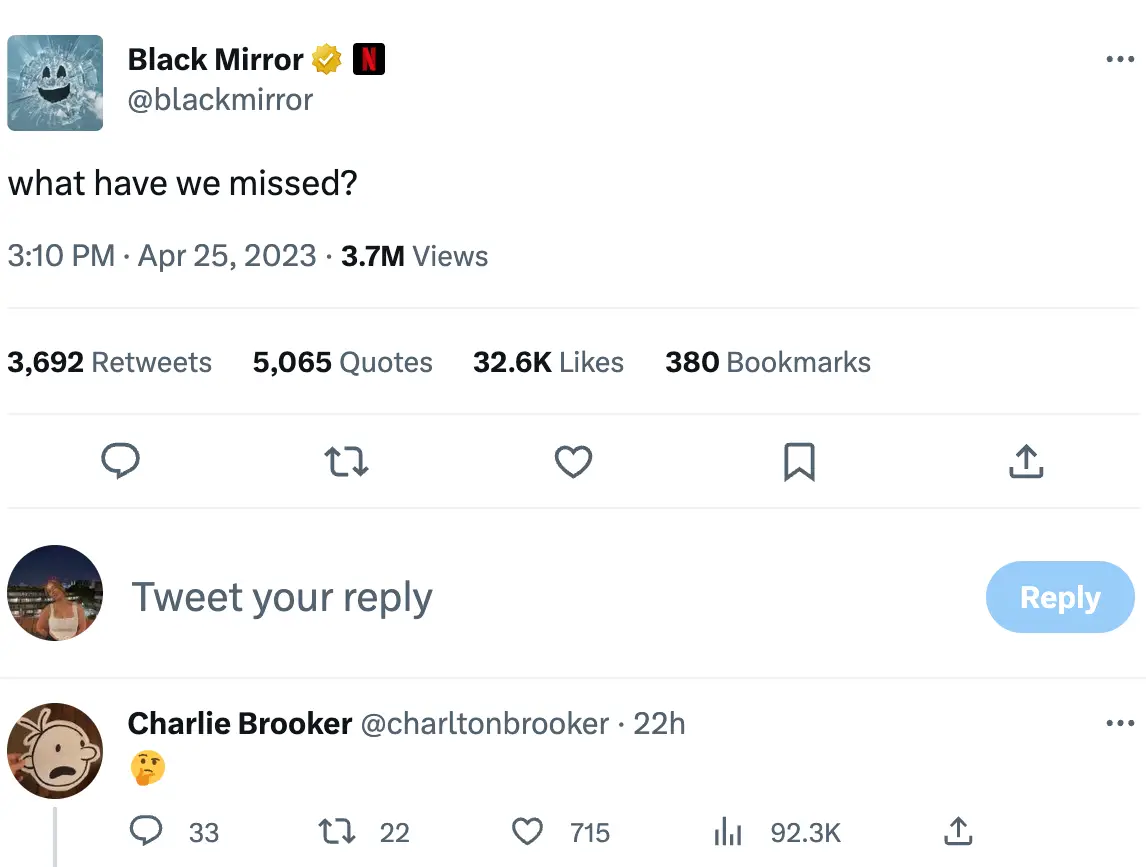Open more options for Charlie Brooker's reply
Screen dimensions: 1146x867
(1120, 723)
